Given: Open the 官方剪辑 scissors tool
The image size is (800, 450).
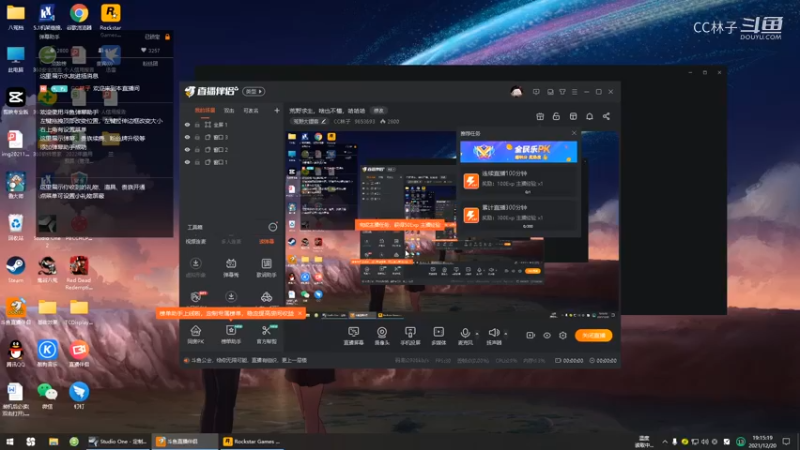Looking at the screenshot, I should [266, 335].
